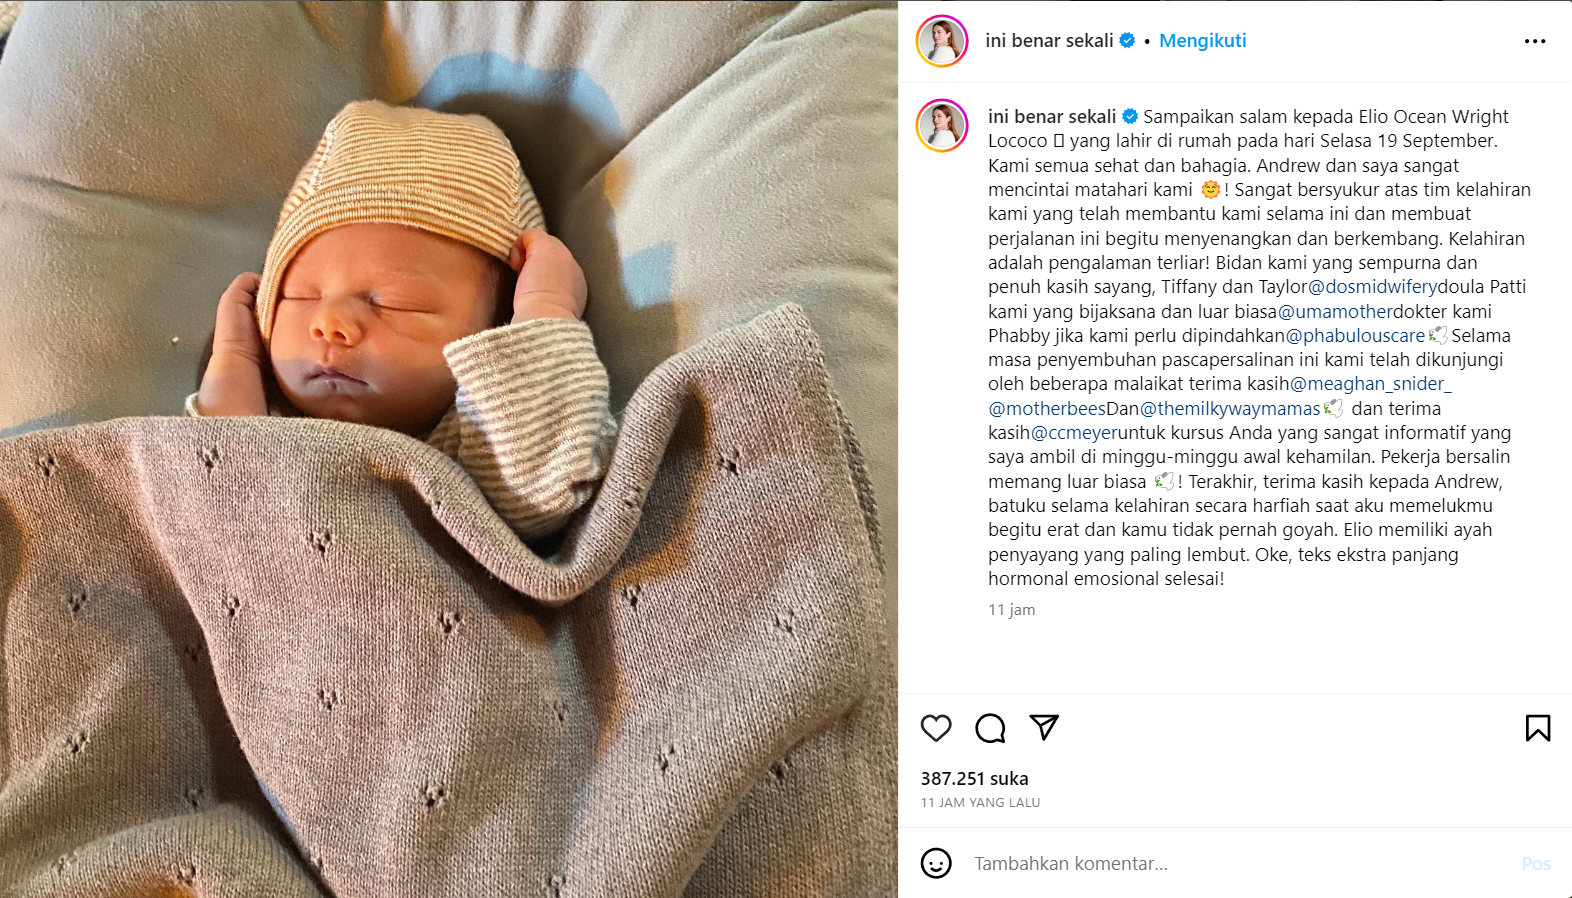1572x898 pixels.
Task: Visit @umamother profile mention
Action: coord(1335,311)
